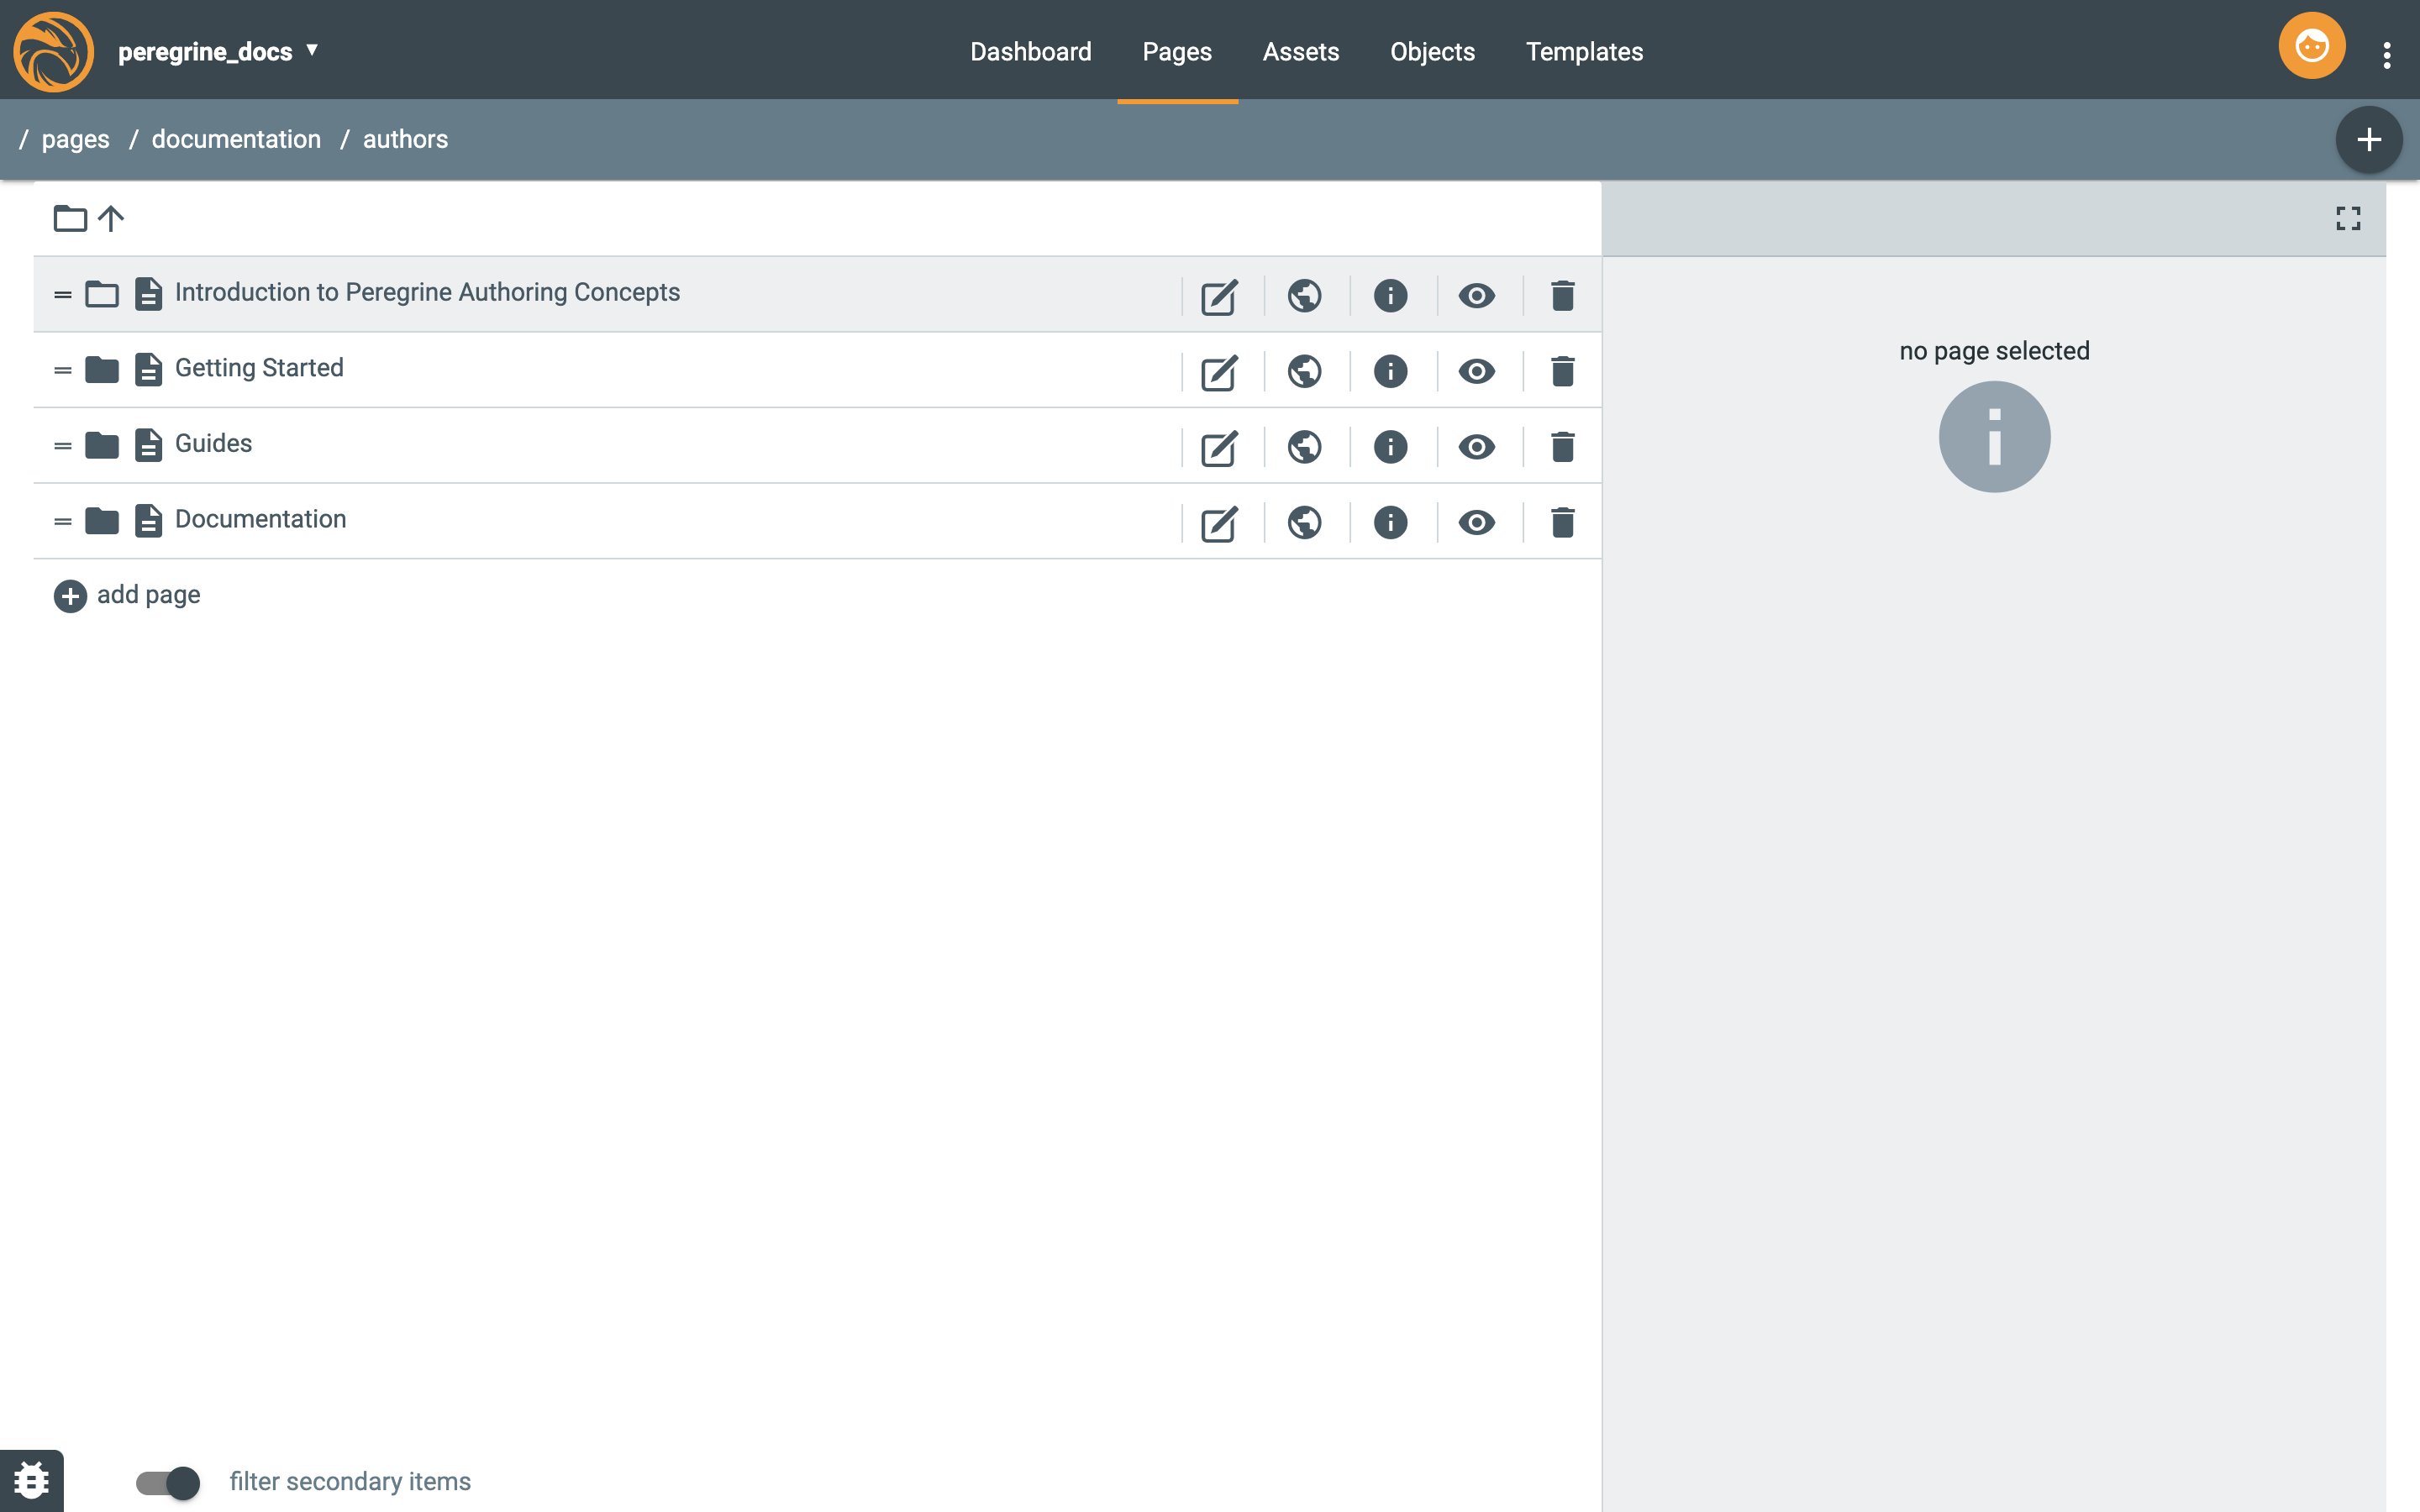Screen dimensions: 2420x1512
Task: Open the vertical three-dot more menu
Action: 2386,55
